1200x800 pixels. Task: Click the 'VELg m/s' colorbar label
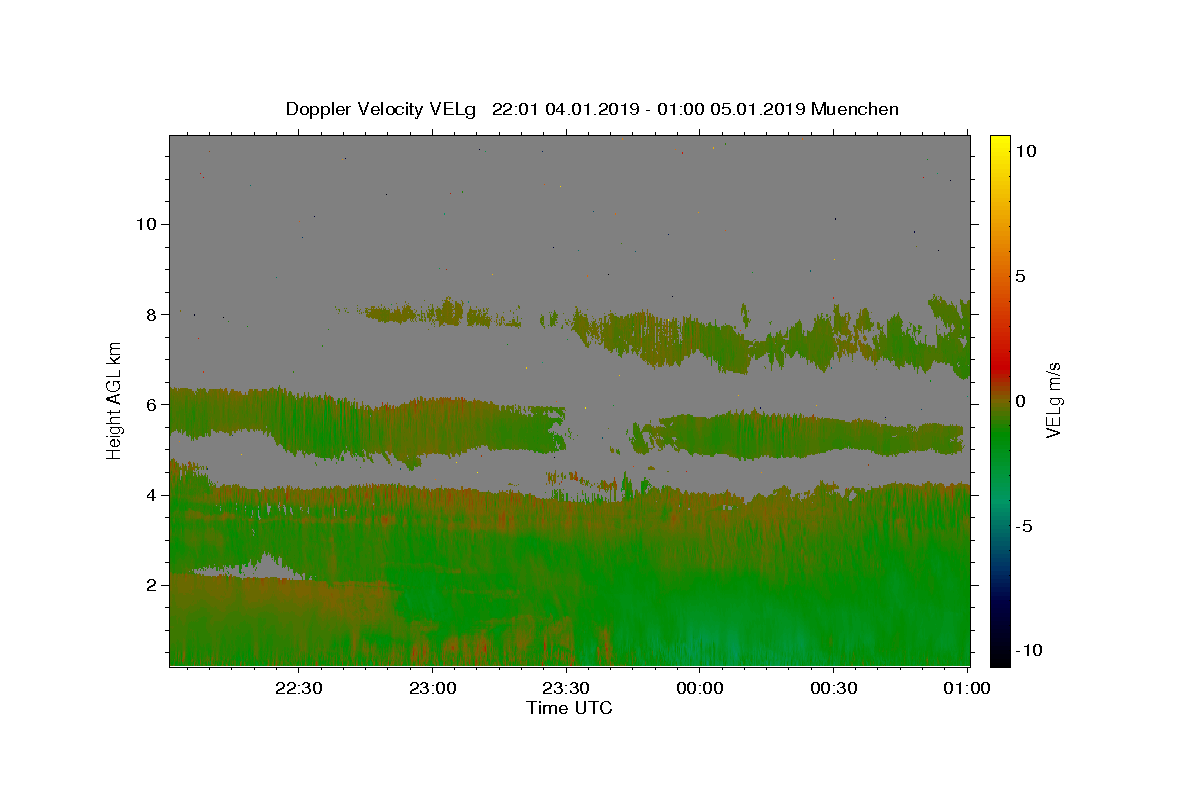pyautogui.click(x=1053, y=400)
